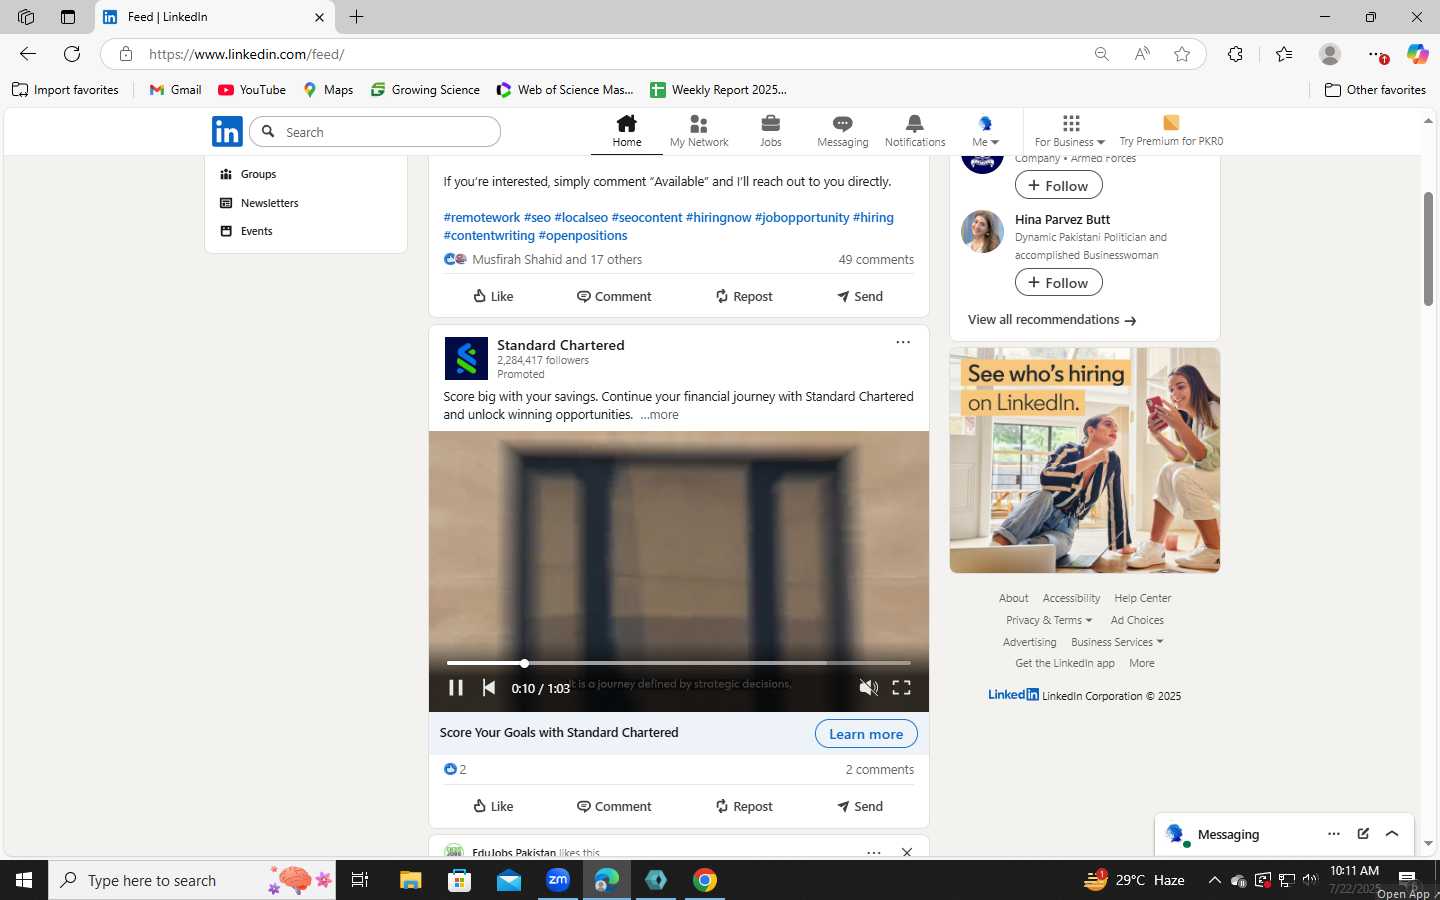The image size is (1440, 900).
Task: Open Events in the left sidebar
Action: [x=246, y=231]
